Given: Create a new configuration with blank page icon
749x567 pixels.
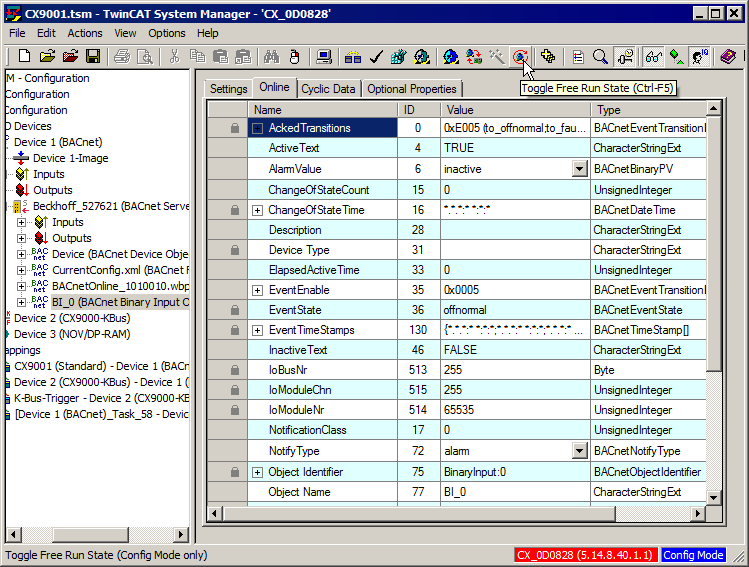Looking at the screenshot, I should [x=24, y=56].
